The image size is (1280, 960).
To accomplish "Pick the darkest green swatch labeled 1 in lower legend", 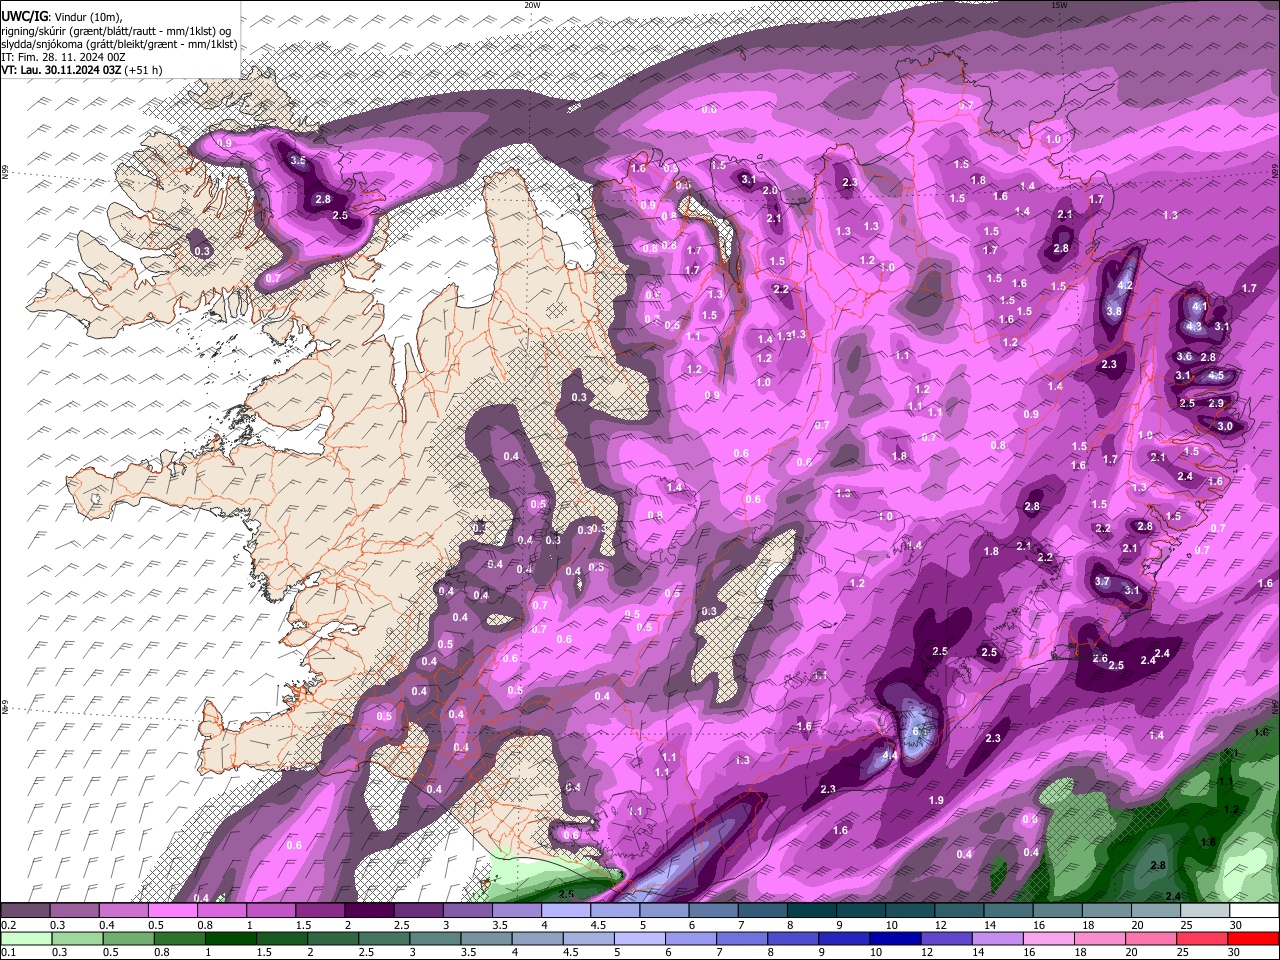I will (x=232, y=938).
